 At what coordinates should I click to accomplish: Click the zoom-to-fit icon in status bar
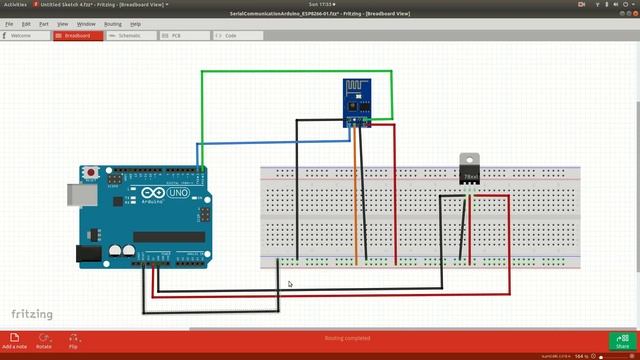pyautogui.click(x=593, y=356)
